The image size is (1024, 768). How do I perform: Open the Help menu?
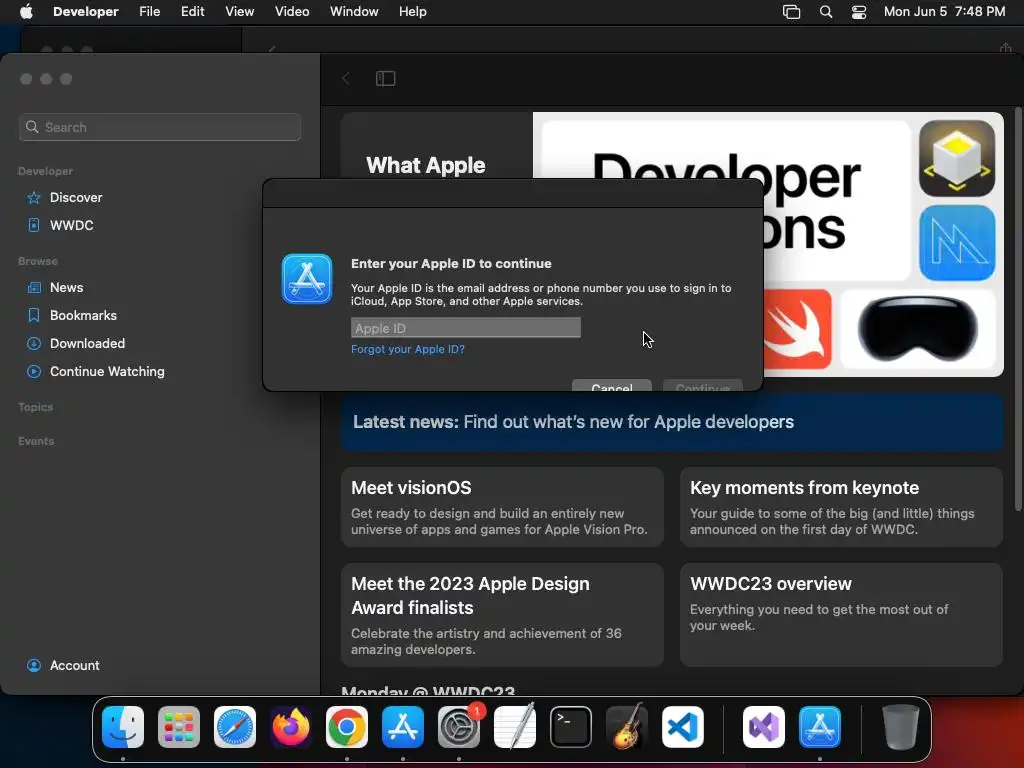413,12
